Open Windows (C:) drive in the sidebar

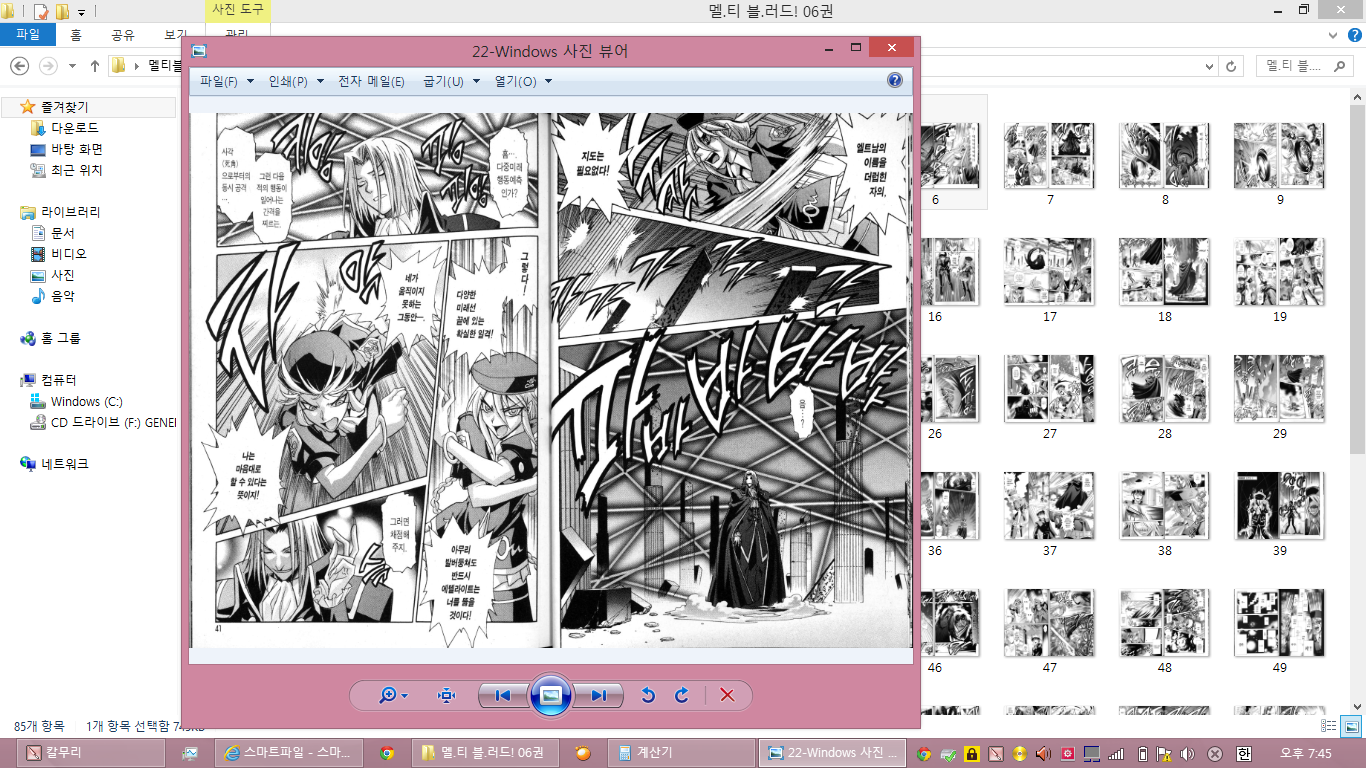tap(86, 401)
